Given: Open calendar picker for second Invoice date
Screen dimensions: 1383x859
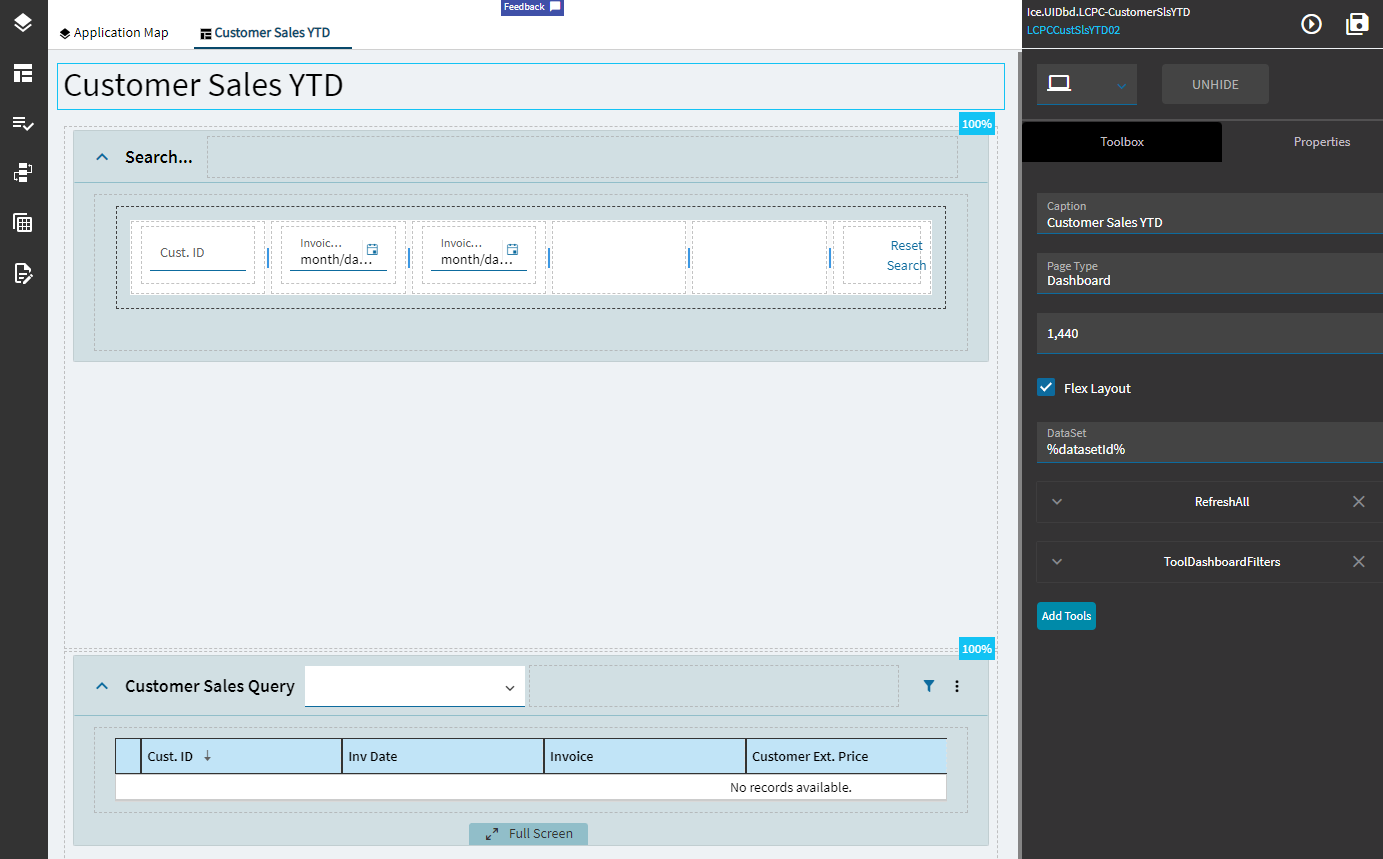Looking at the screenshot, I should pyautogui.click(x=512, y=250).
